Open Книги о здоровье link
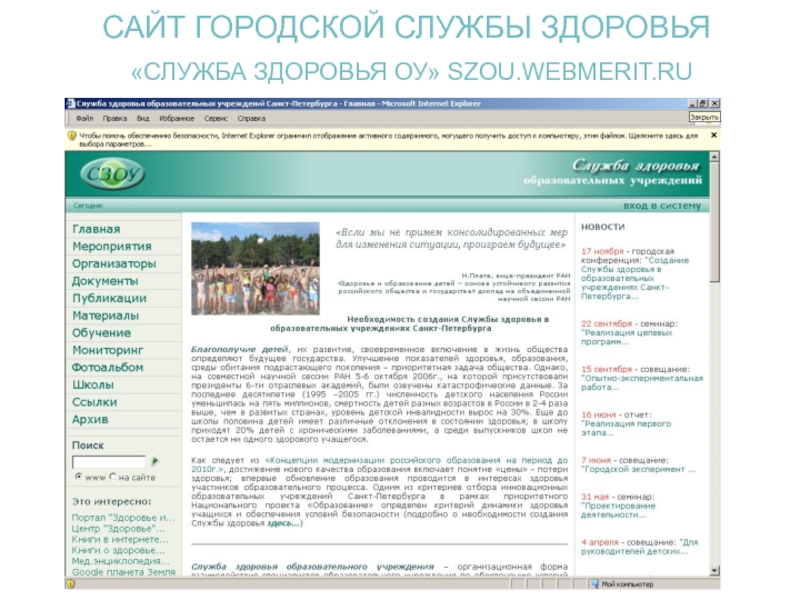800x600 pixels. point(118,551)
